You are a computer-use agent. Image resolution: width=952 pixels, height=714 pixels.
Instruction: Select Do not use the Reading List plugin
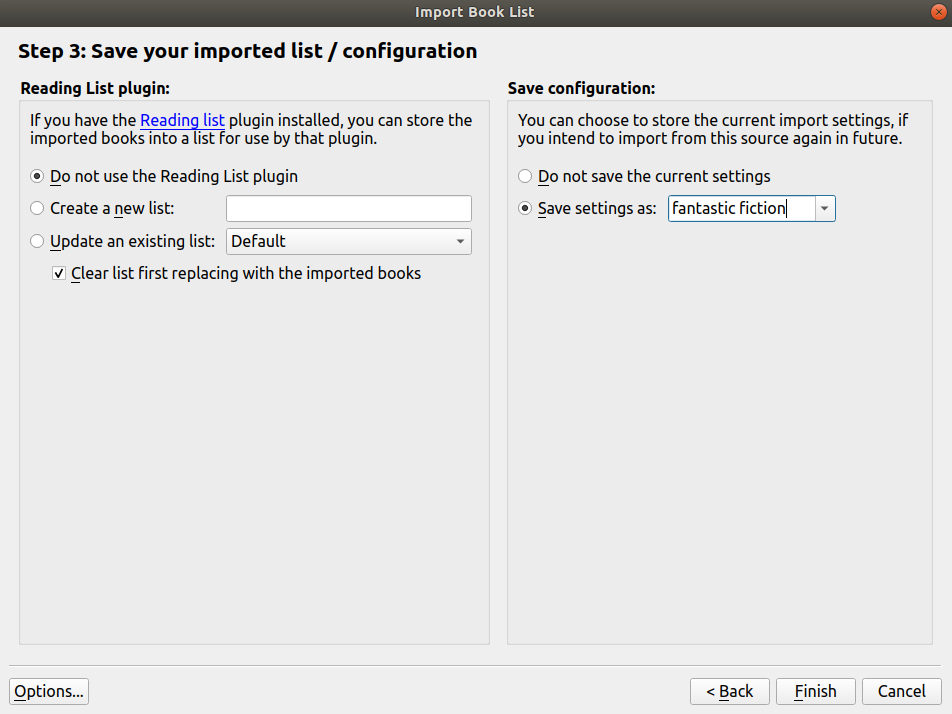[x=38, y=176]
